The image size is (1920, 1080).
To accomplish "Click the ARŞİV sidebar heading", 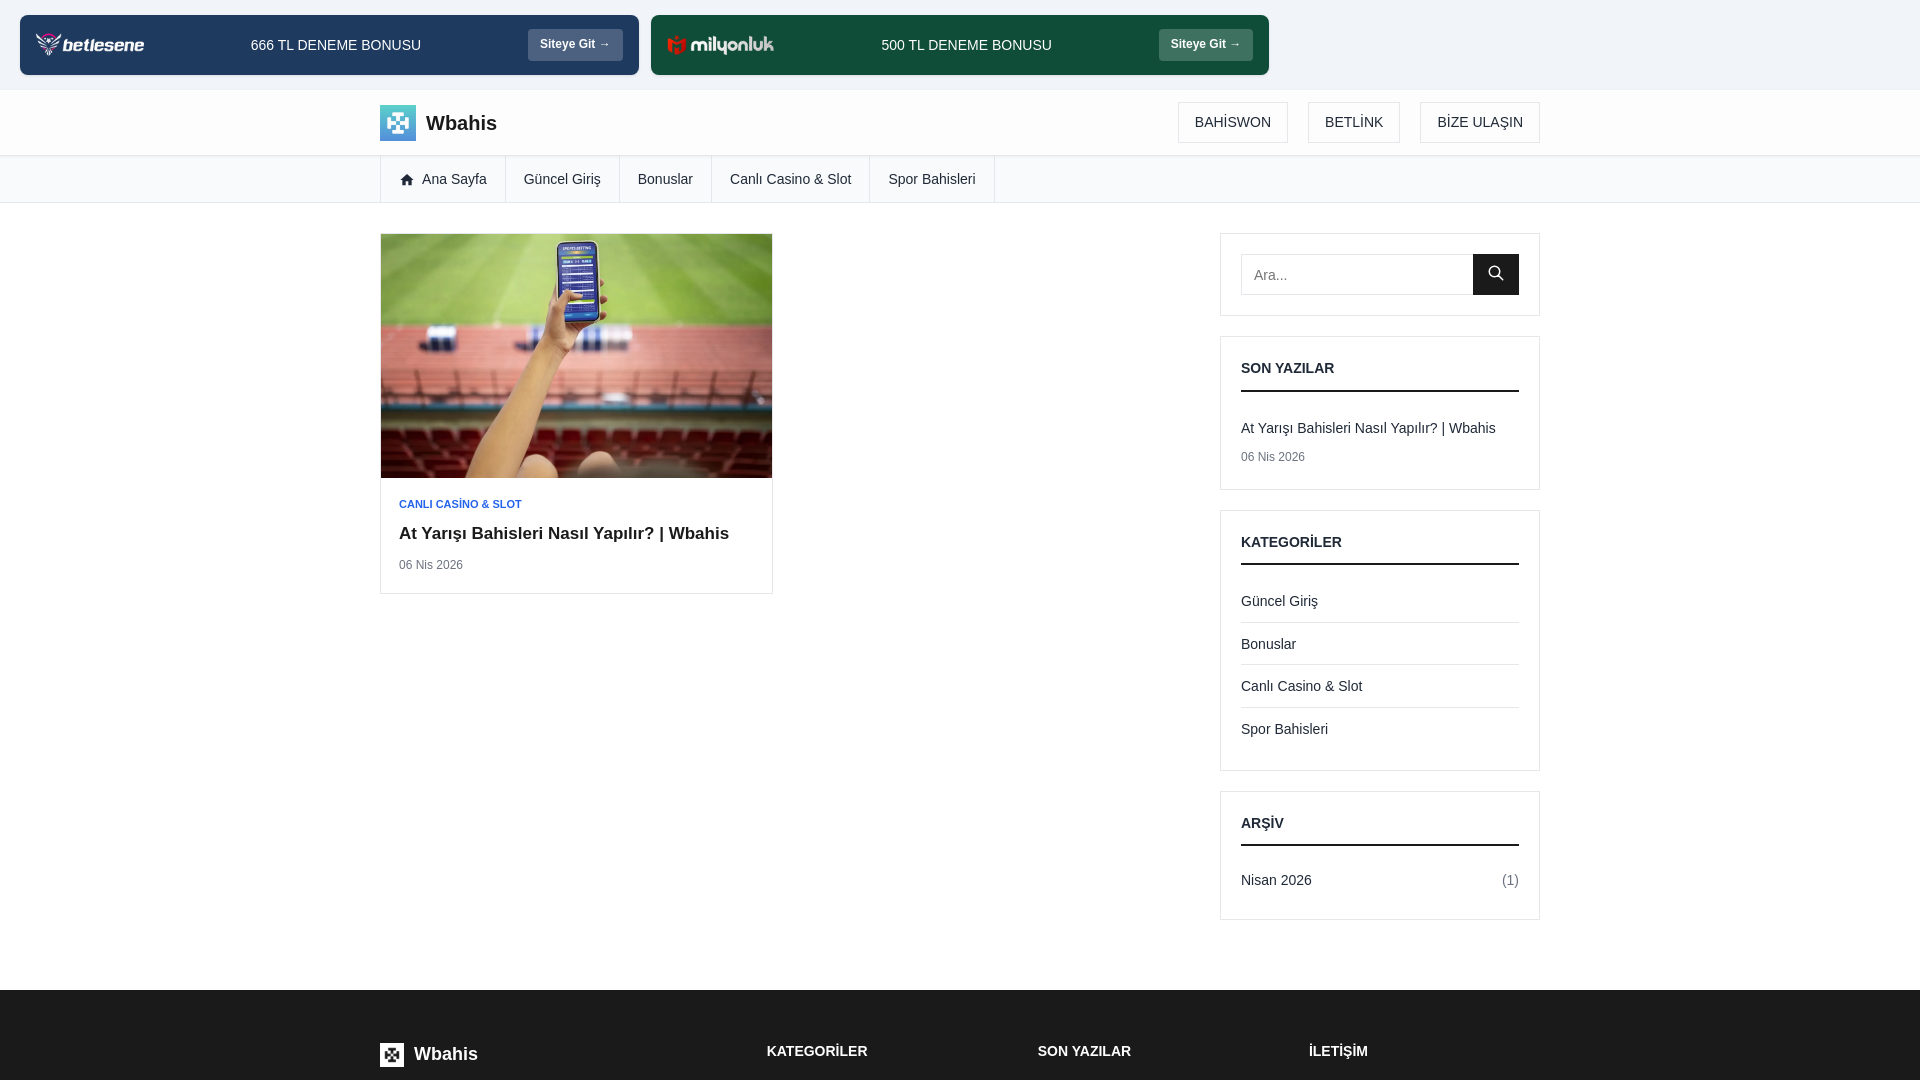I will [x=1262, y=823].
